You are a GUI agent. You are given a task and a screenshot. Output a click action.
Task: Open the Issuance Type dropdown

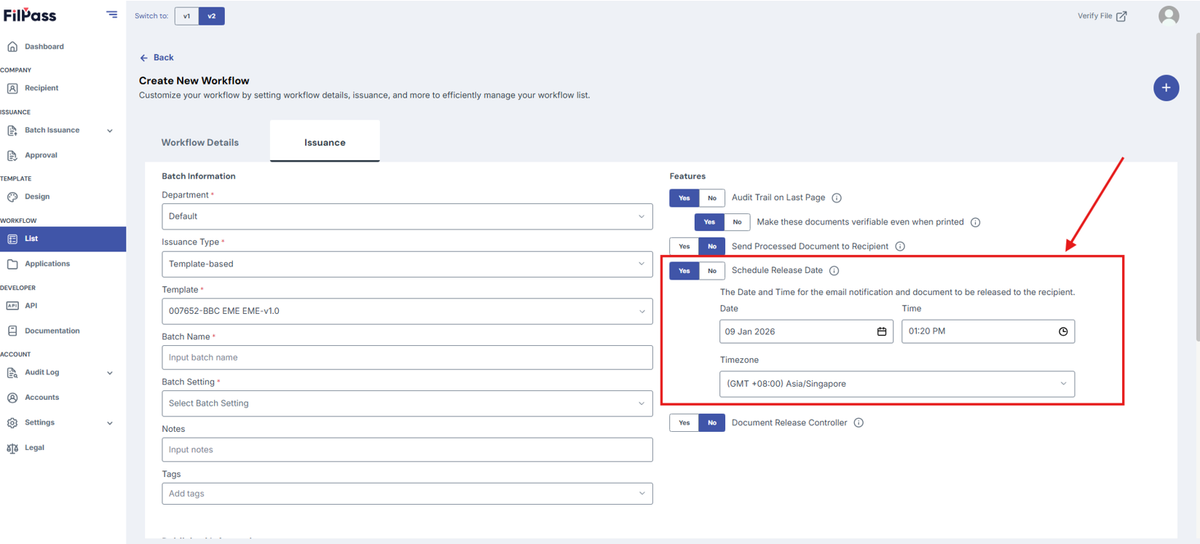click(407, 264)
